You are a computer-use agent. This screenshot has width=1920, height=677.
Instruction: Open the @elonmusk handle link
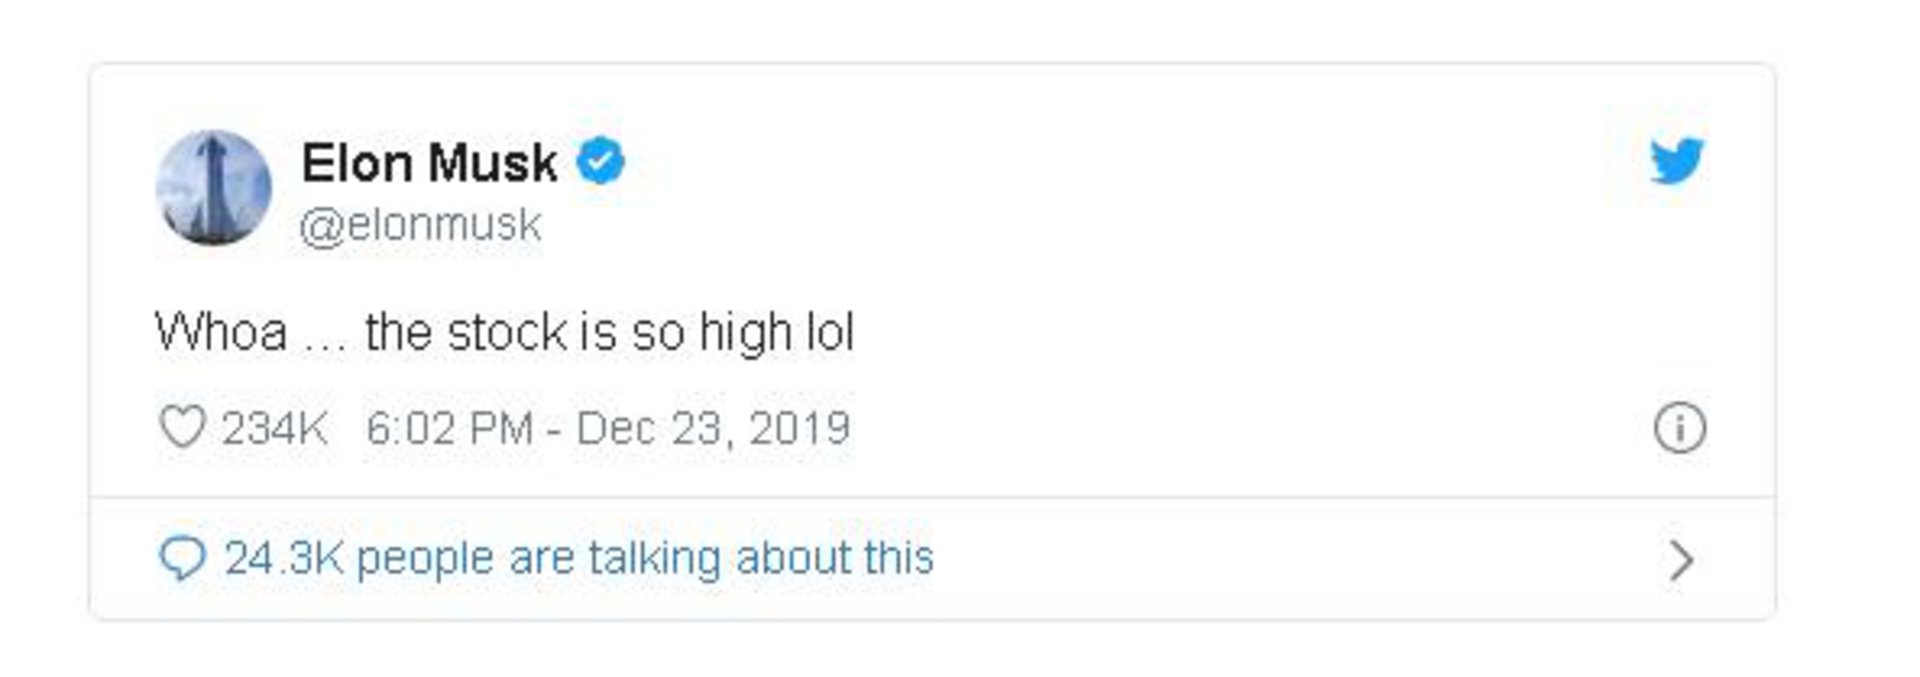click(421, 225)
